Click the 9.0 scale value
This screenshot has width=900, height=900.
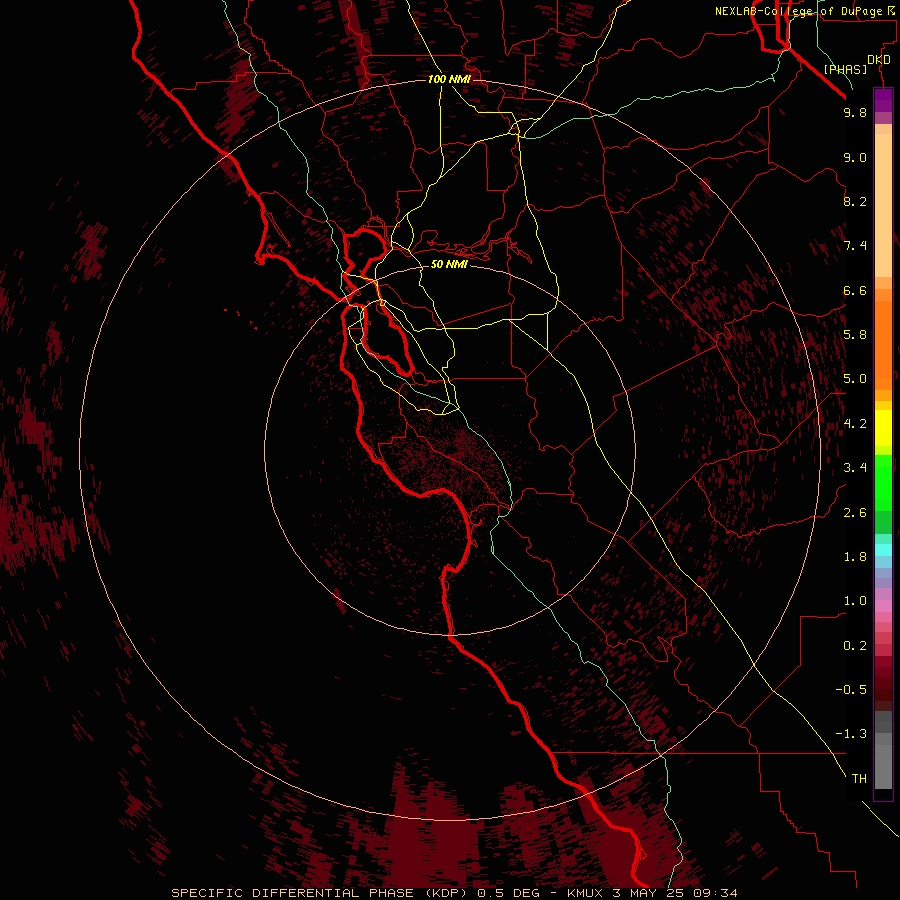[855, 157]
